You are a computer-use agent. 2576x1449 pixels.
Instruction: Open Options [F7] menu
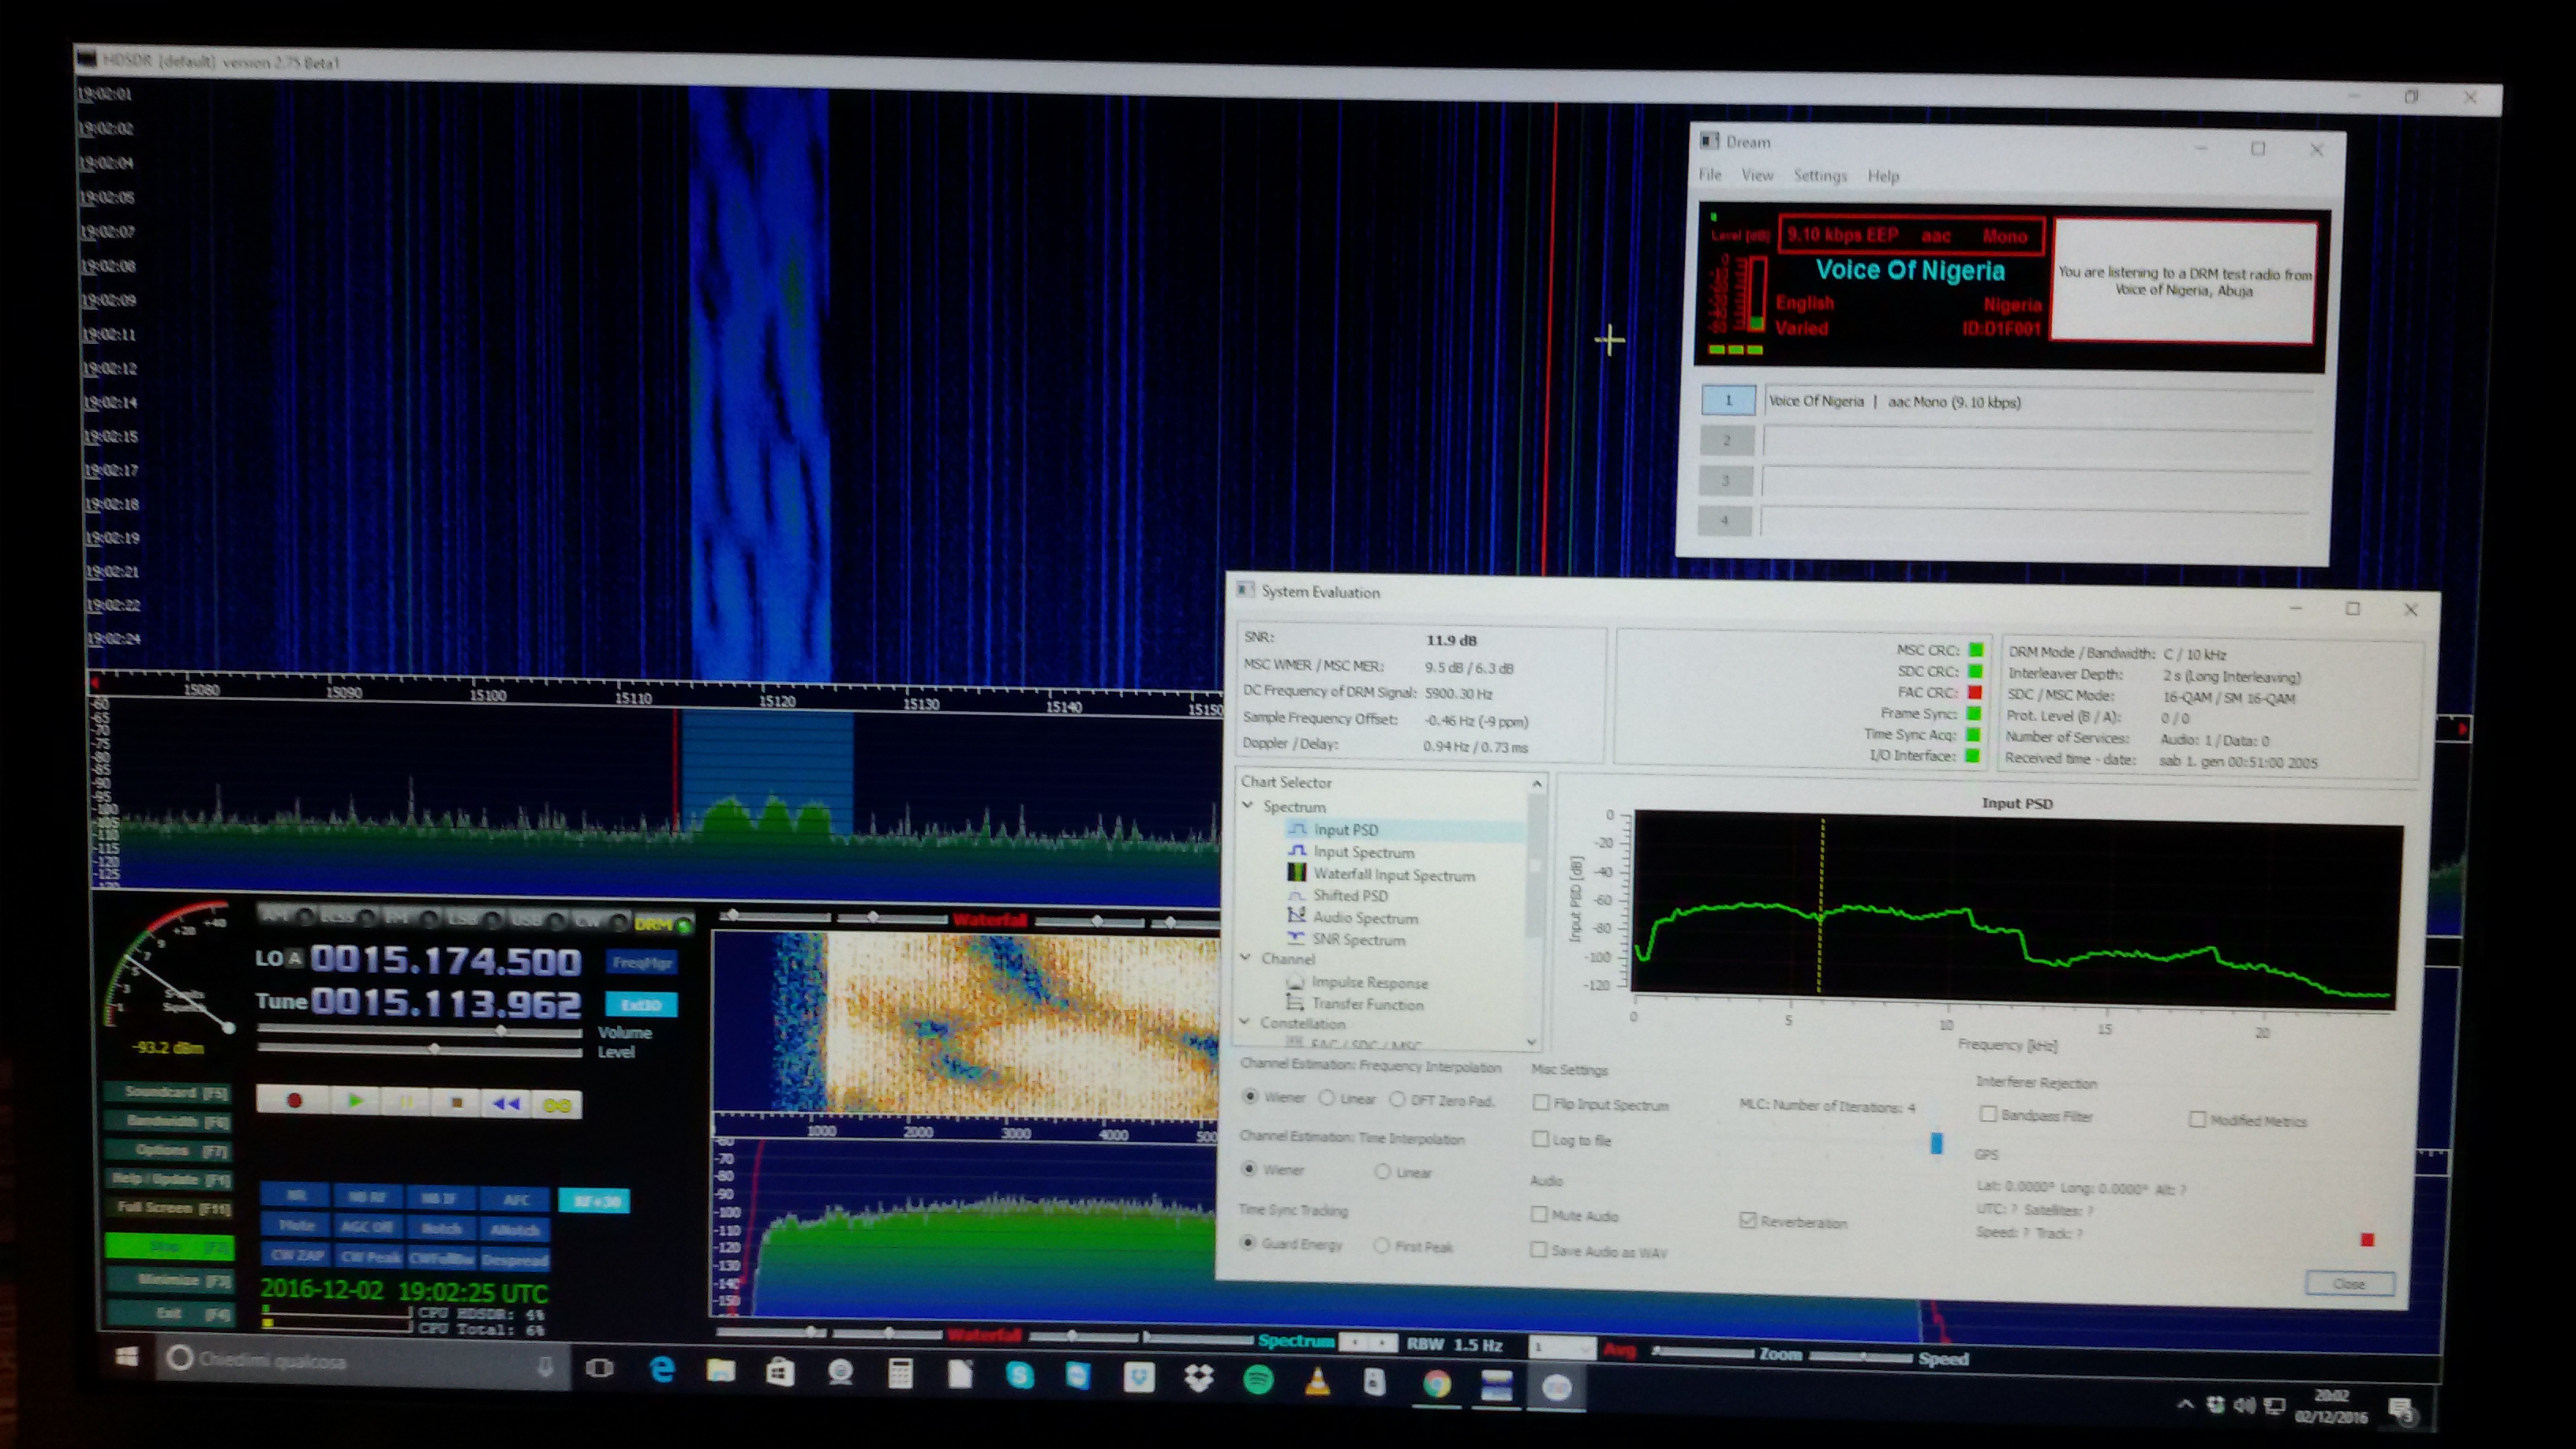169,1150
